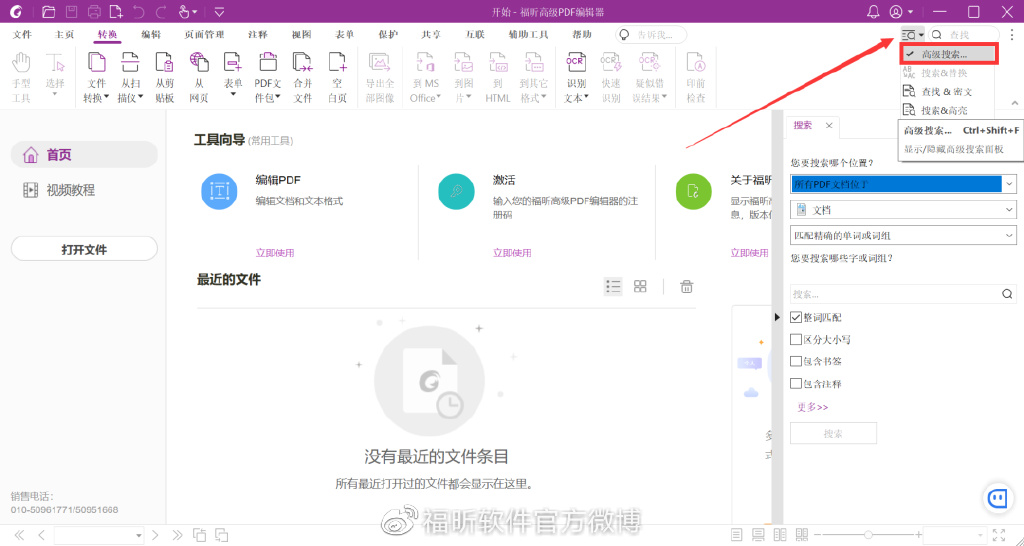Open the search options dropdown arrow beside find box

tap(920, 35)
